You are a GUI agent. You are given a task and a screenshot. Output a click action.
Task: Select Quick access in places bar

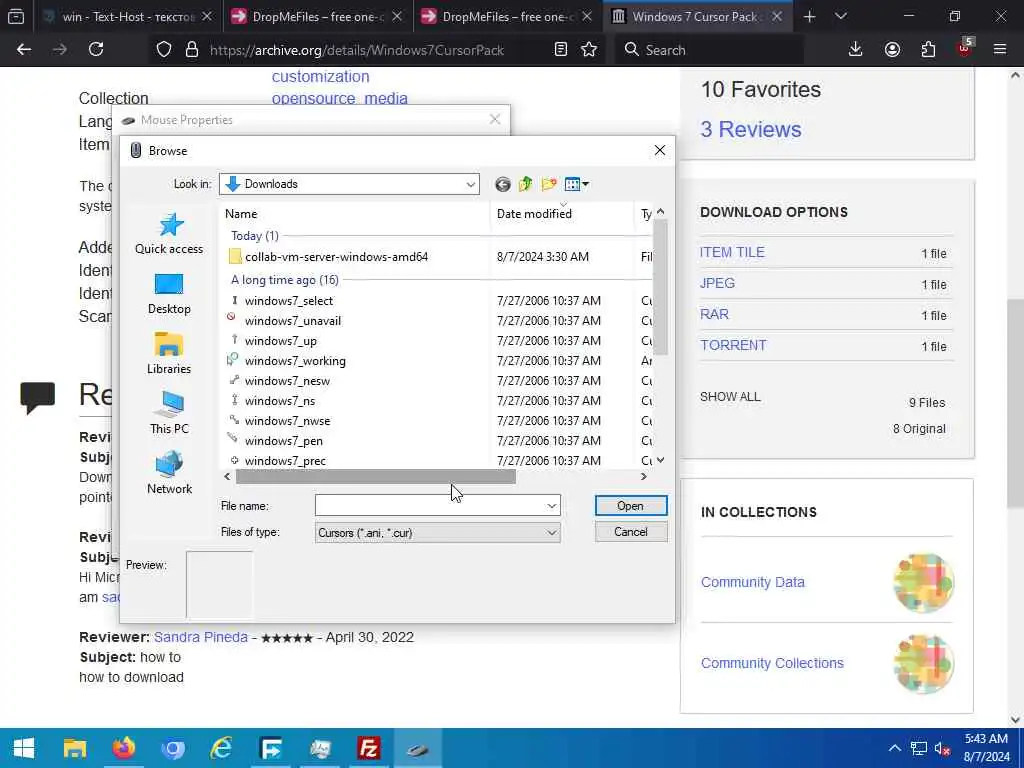[x=169, y=234]
